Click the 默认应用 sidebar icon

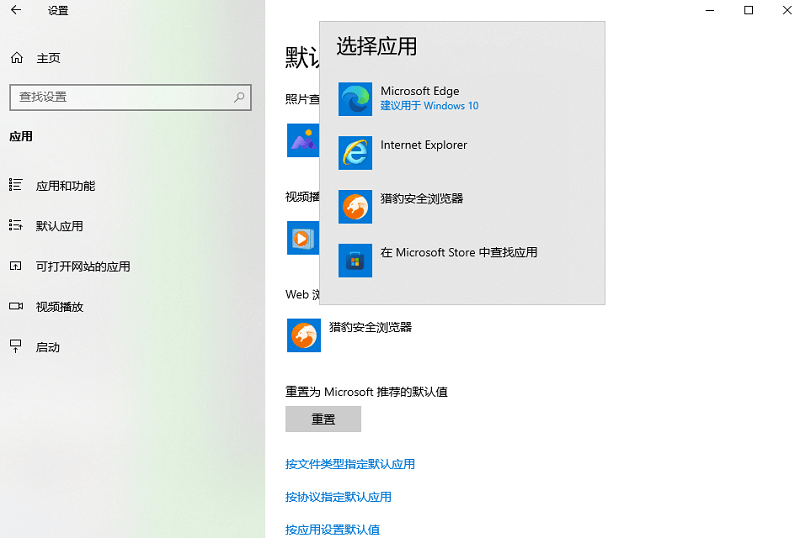pos(16,225)
